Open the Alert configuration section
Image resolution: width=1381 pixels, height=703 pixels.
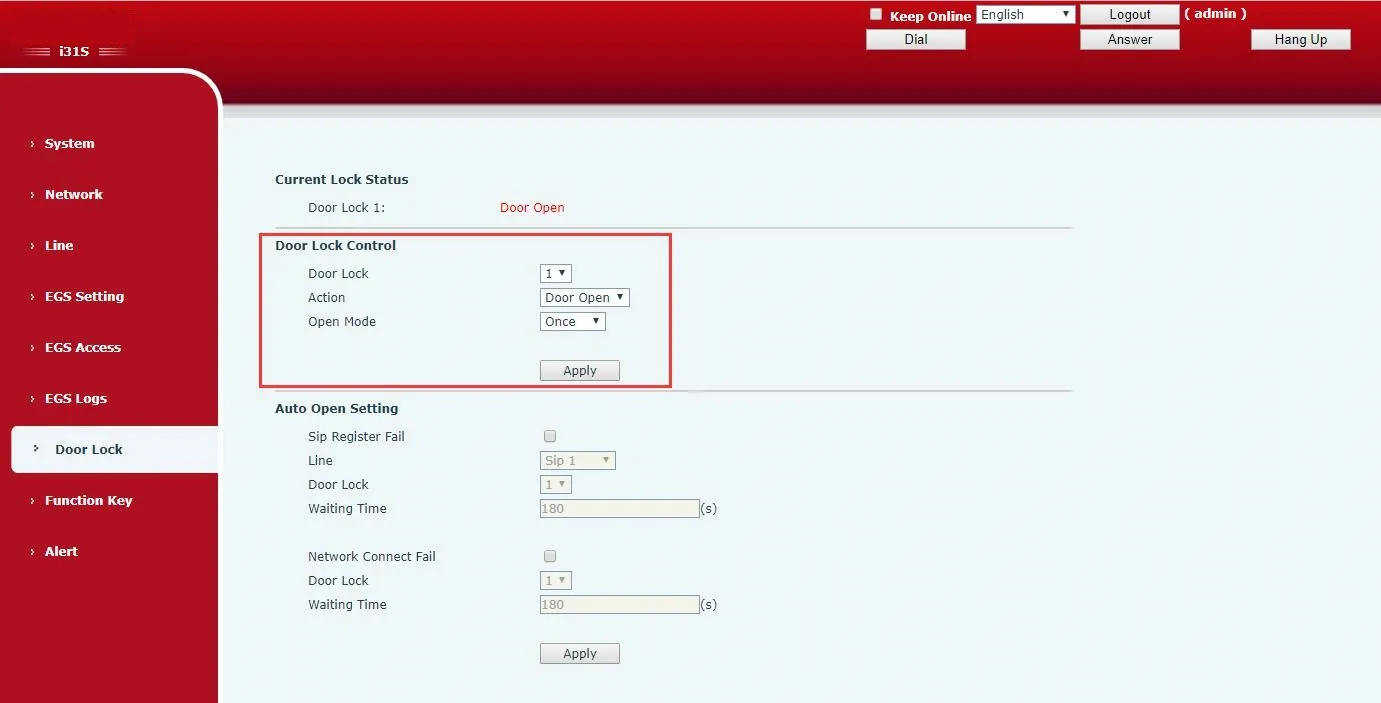click(61, 551)
